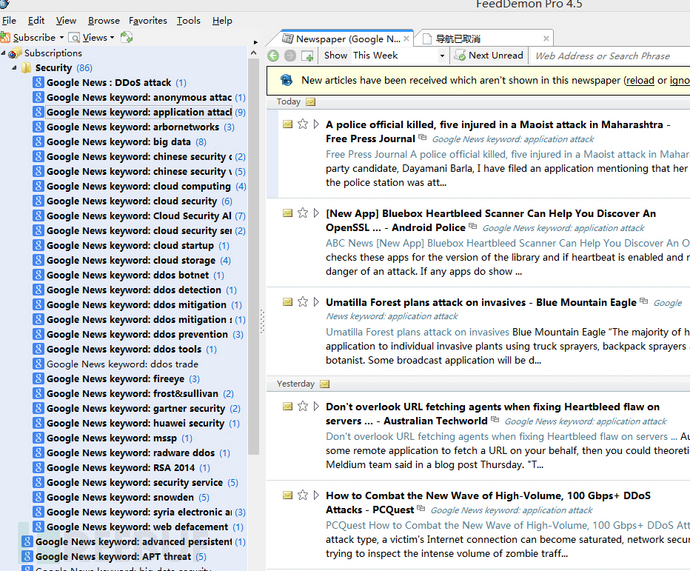Click popup icon after Australian Techworld title

[x=495, y=419]
